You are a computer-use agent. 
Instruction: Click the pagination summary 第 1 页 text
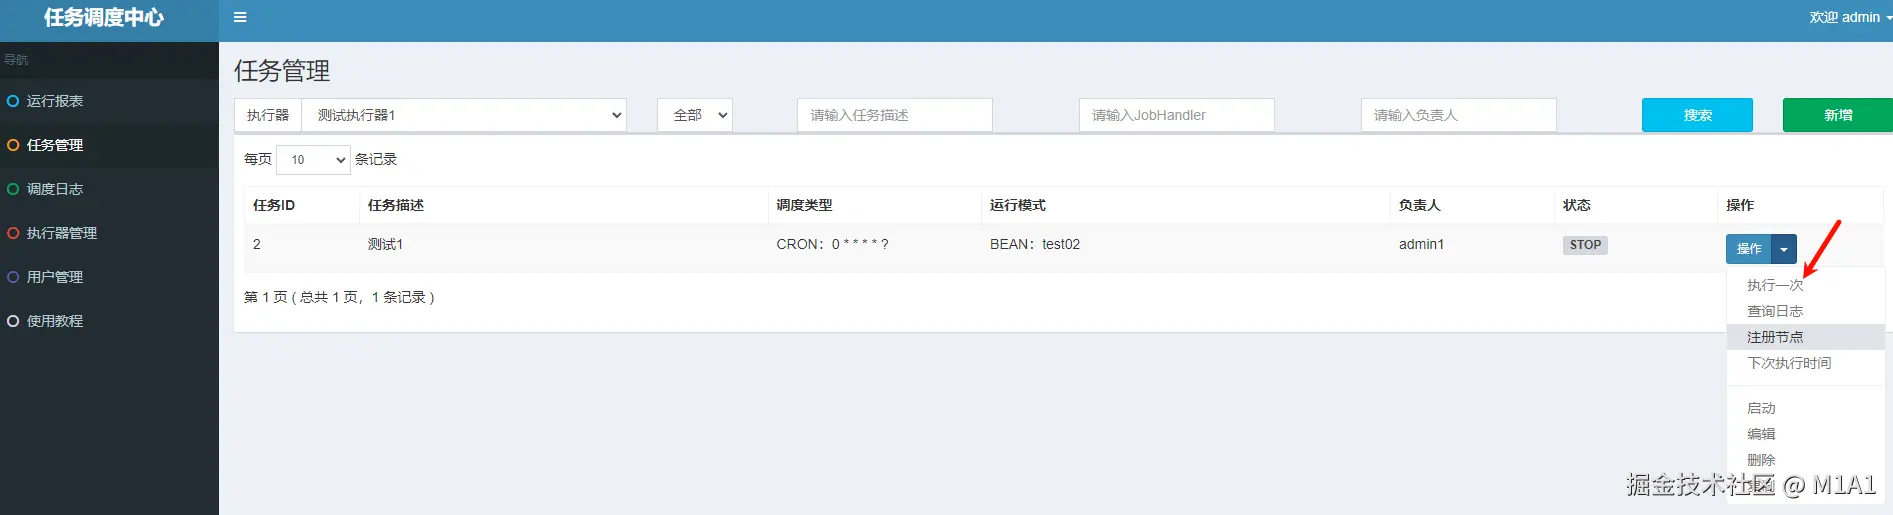pos(339,297)
